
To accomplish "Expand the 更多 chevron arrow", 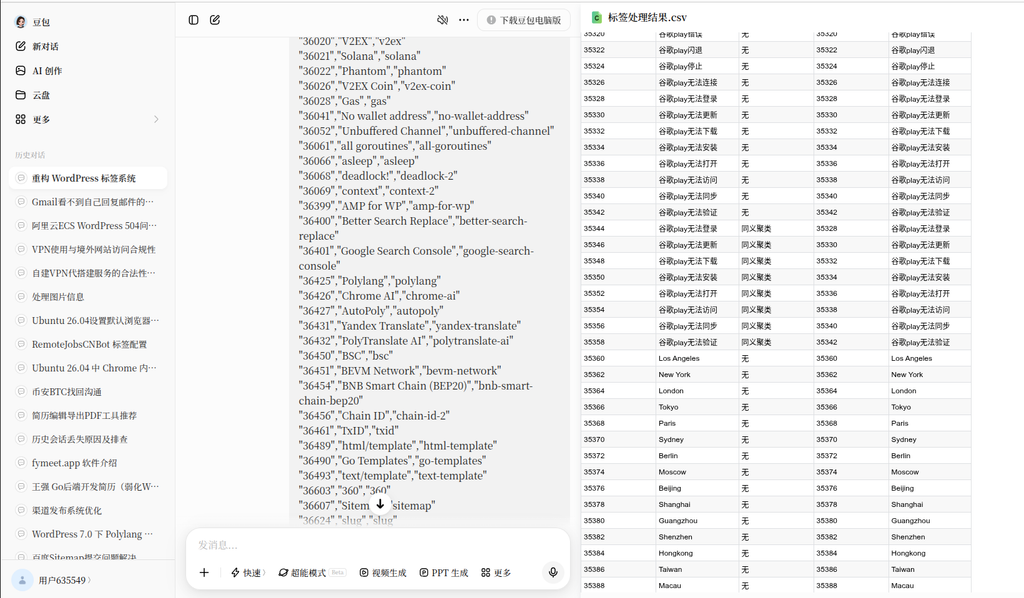I will [x=156, y=119].
